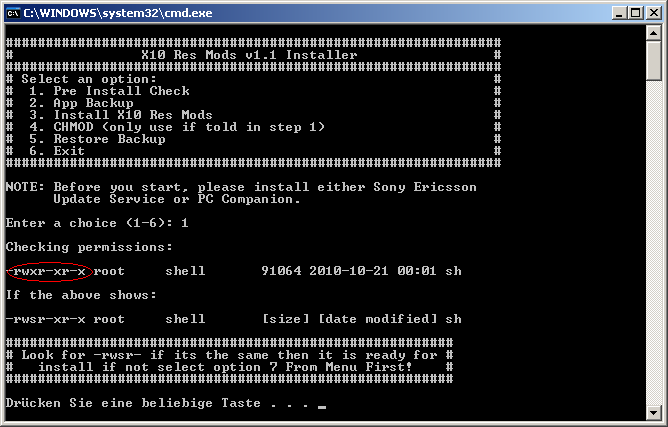Click 'If the above shows:' line
Viewport: 668px width, 427px height.
(81, 295)
